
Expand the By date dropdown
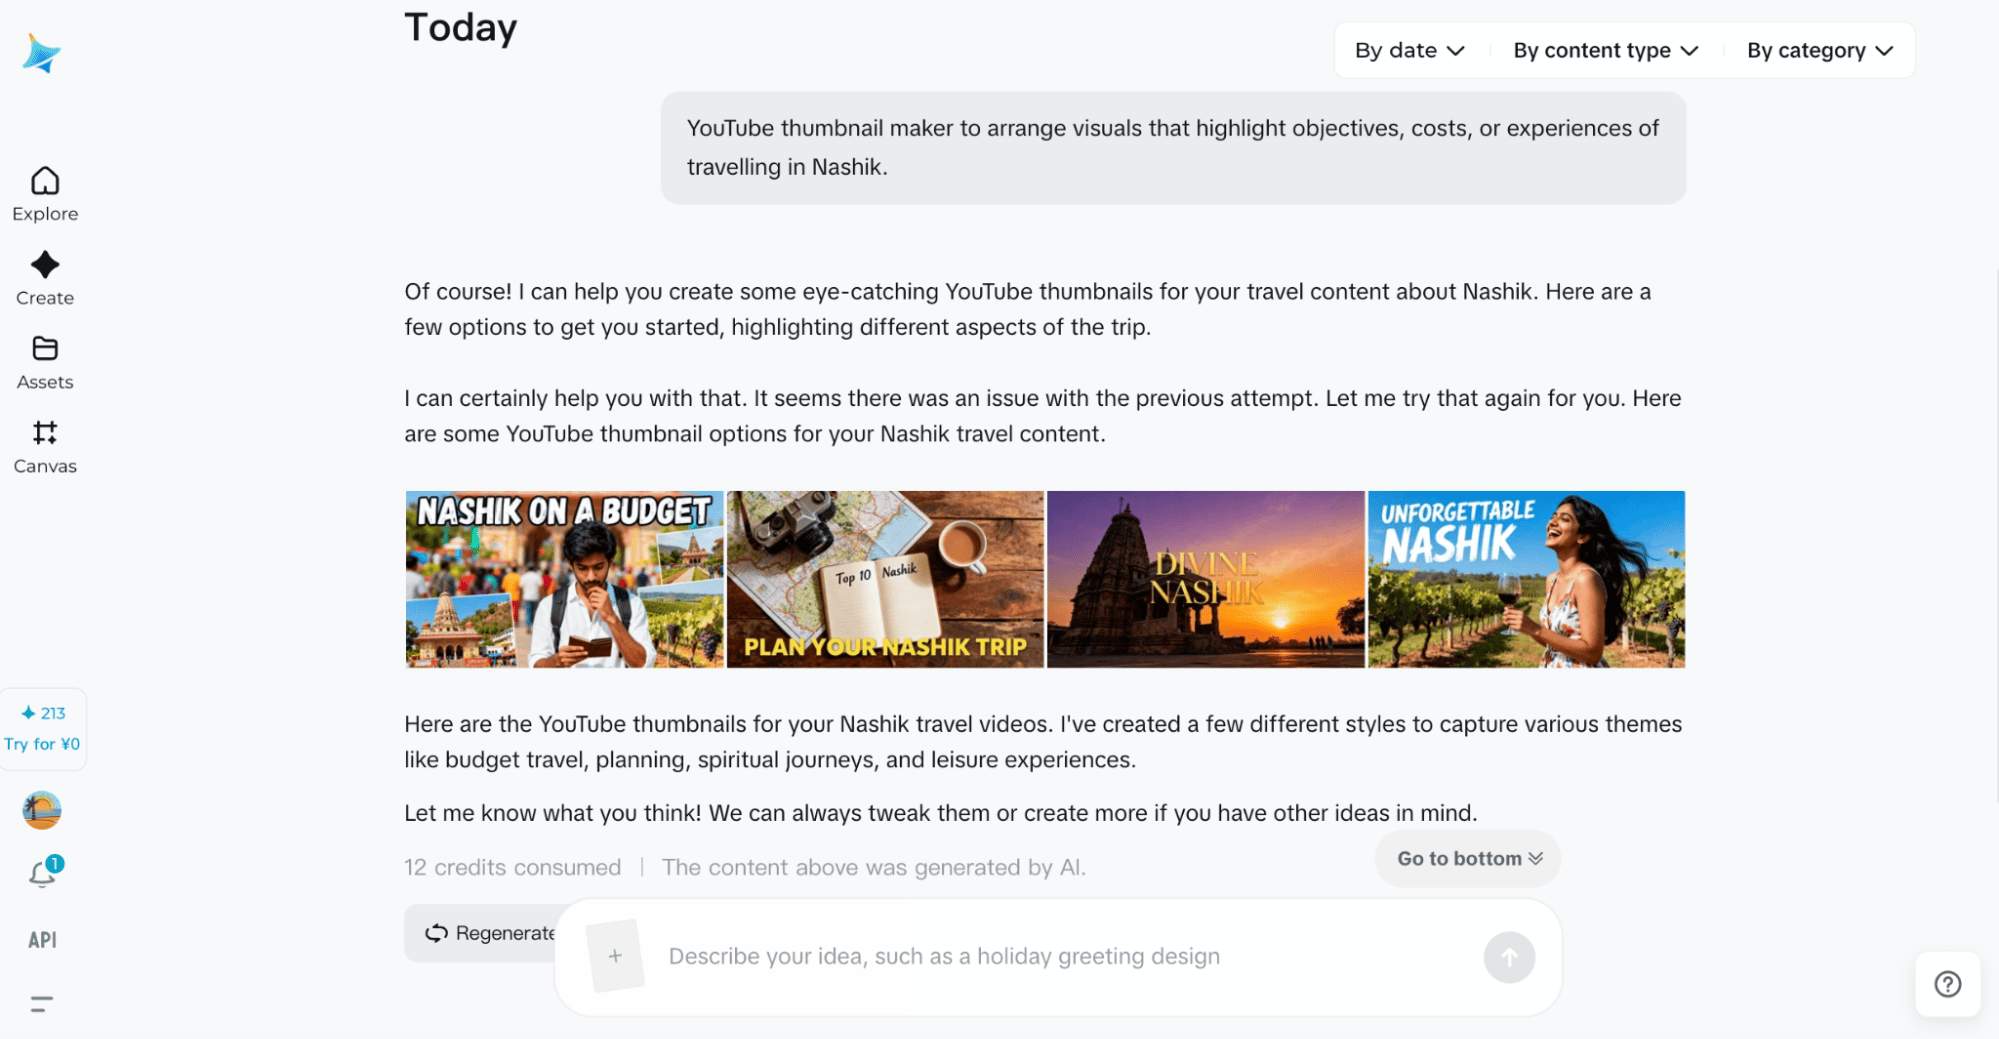pyautogui.click(x=1409, y=50)
